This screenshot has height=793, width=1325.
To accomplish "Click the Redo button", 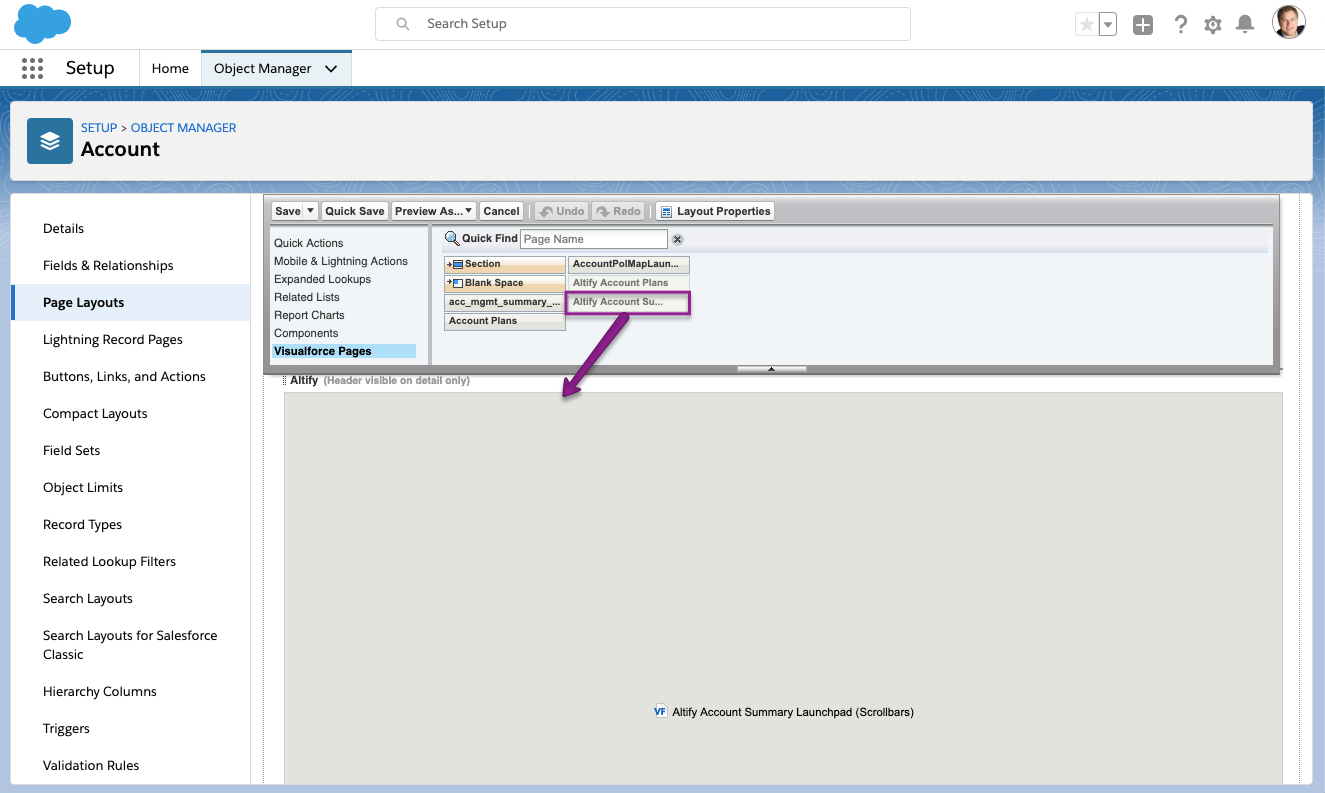I will point(618,211).
